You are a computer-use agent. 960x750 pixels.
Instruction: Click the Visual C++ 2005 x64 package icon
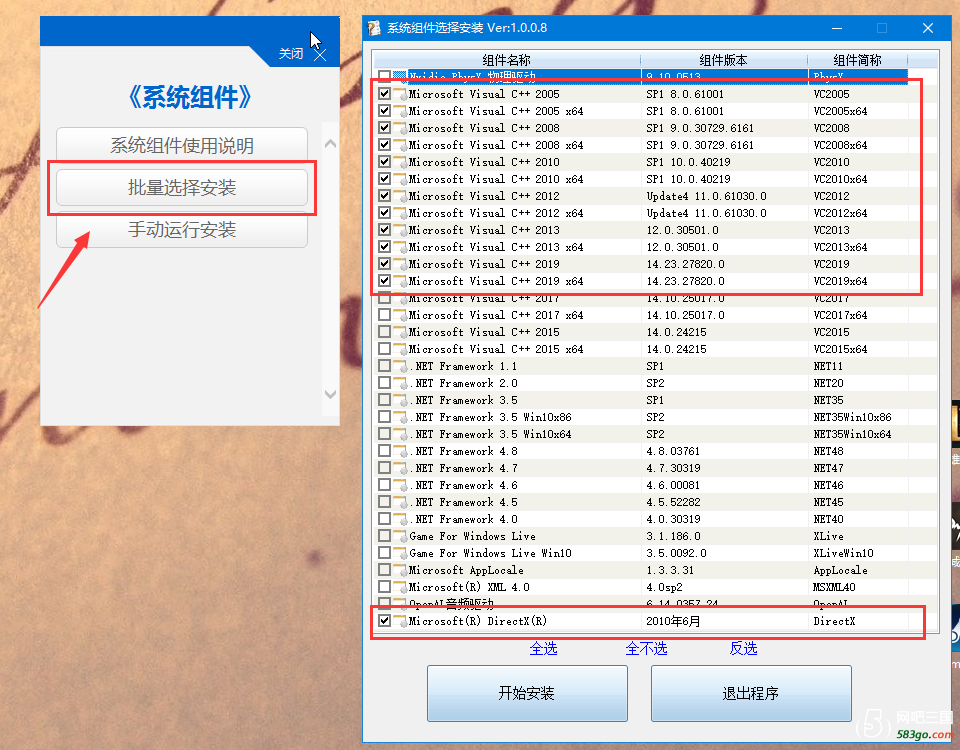(x=400, y=111)
